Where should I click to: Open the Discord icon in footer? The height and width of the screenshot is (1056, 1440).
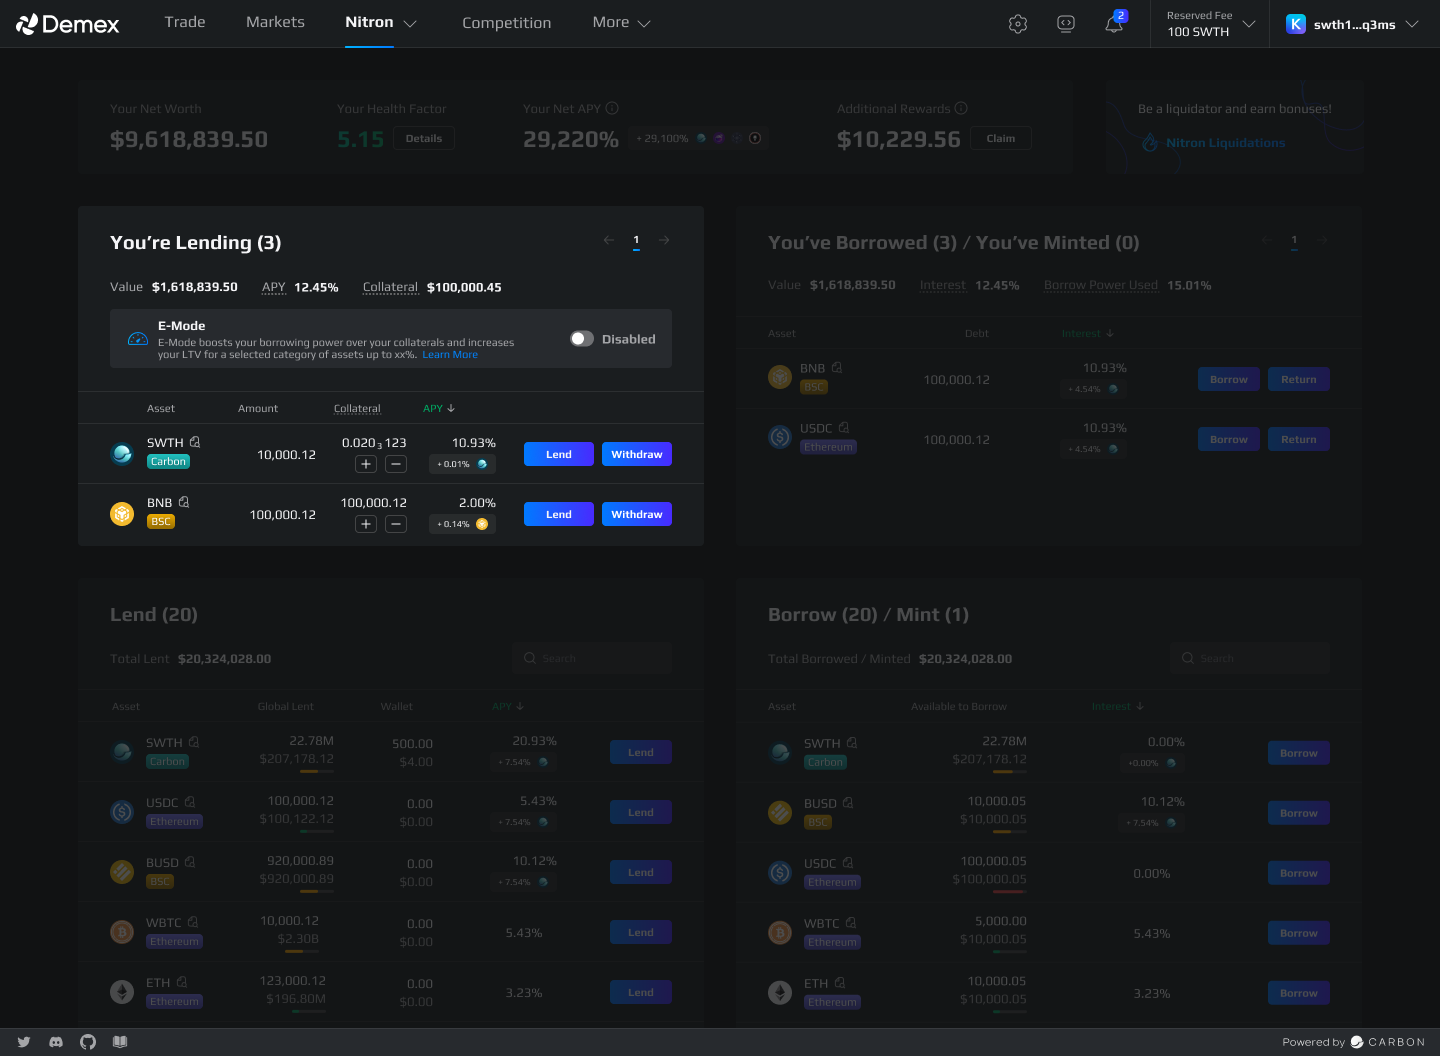[56, 1042]
